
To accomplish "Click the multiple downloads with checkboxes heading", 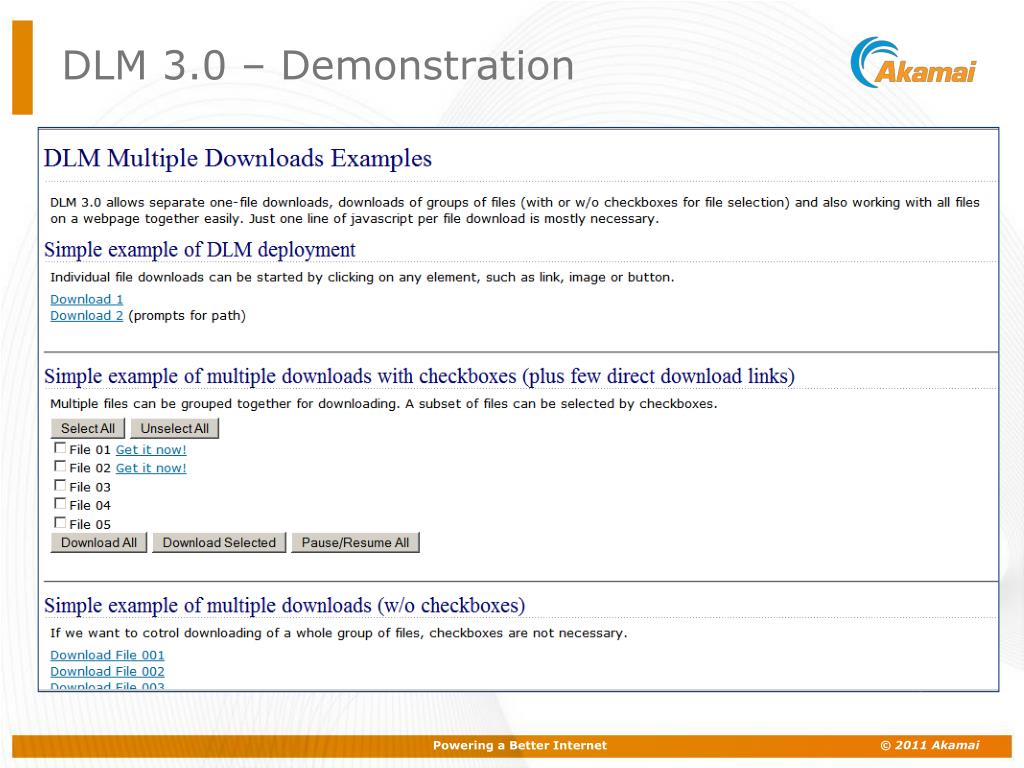I will [x=419, y=376].
